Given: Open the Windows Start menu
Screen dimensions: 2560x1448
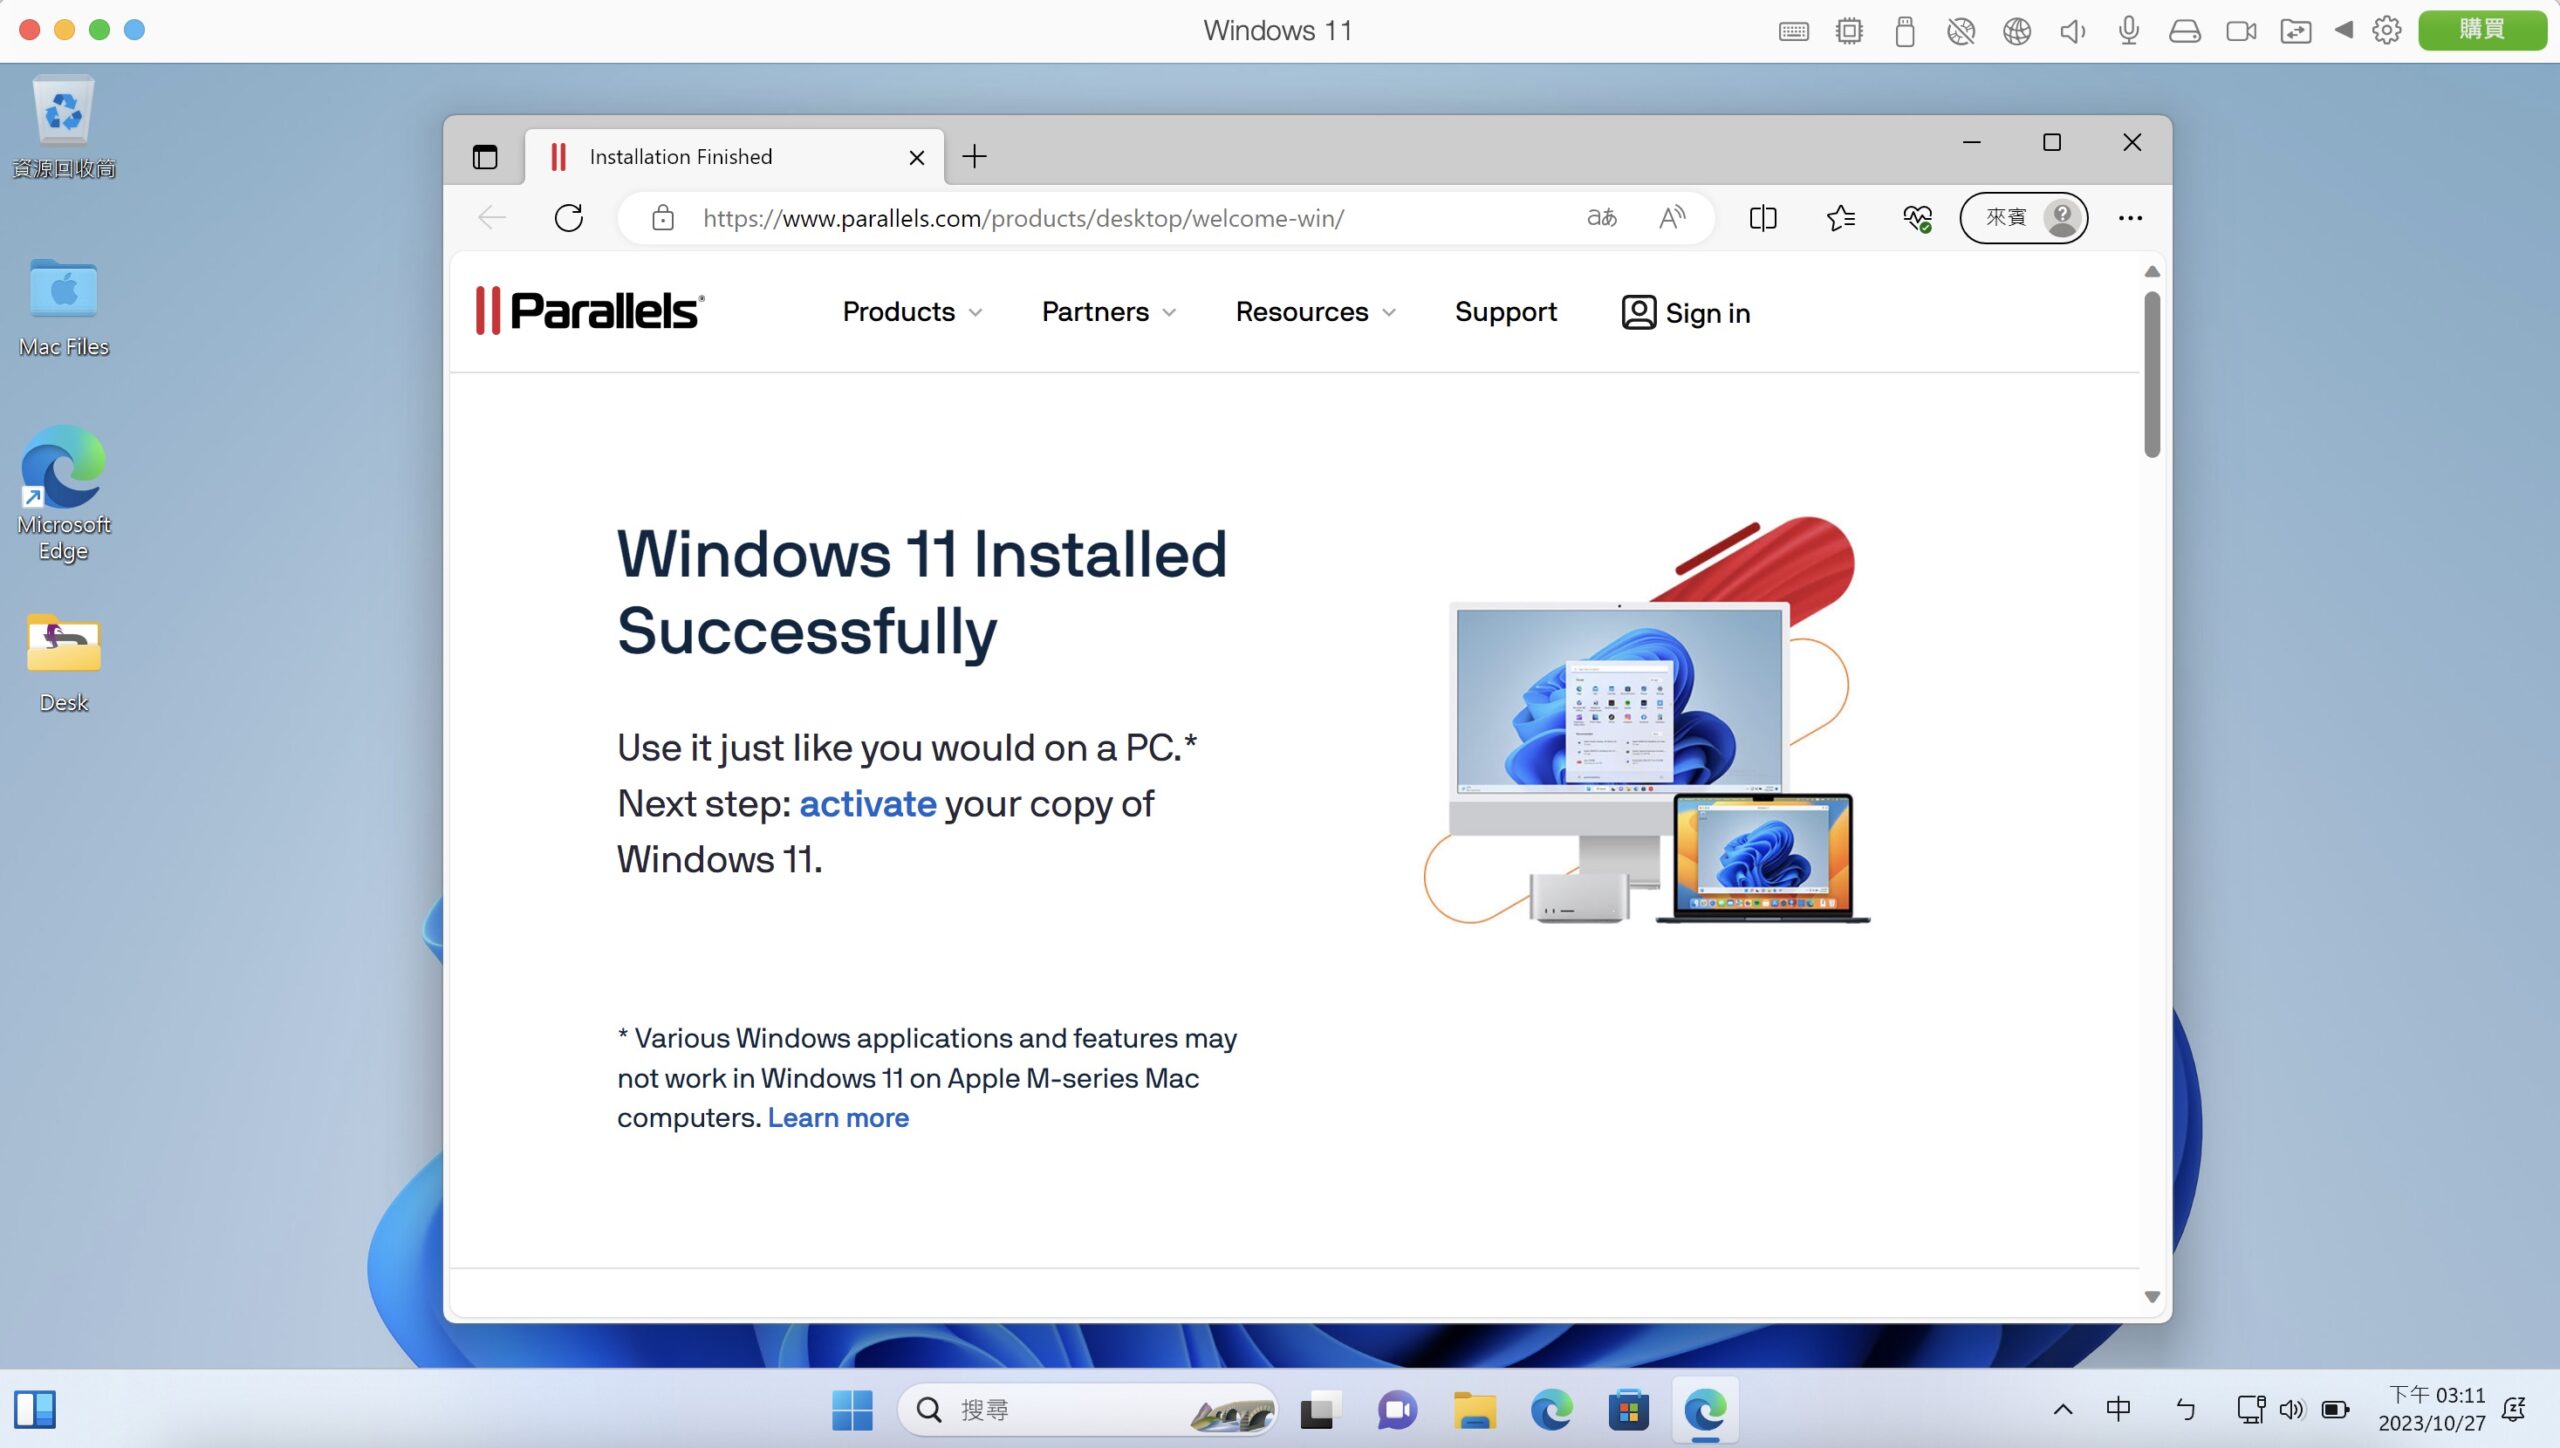Looking at the screenshot, I should click(x=852, y=1410).
